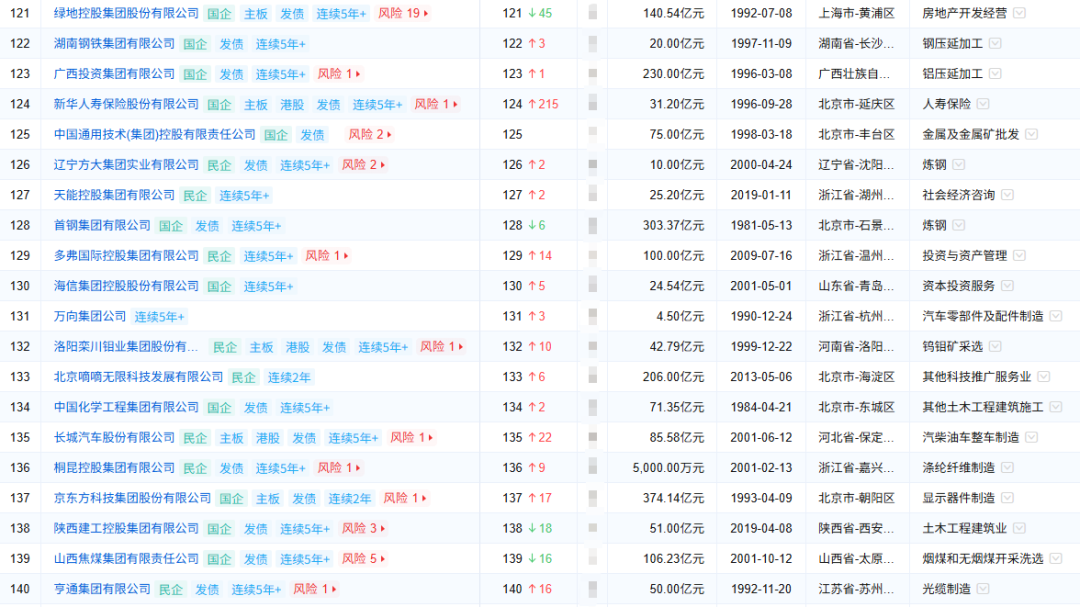Expand 风险 1 tag for 广西投资集团
The width and height of the screenshot is (1080, 607).
(x=338, y=74)
